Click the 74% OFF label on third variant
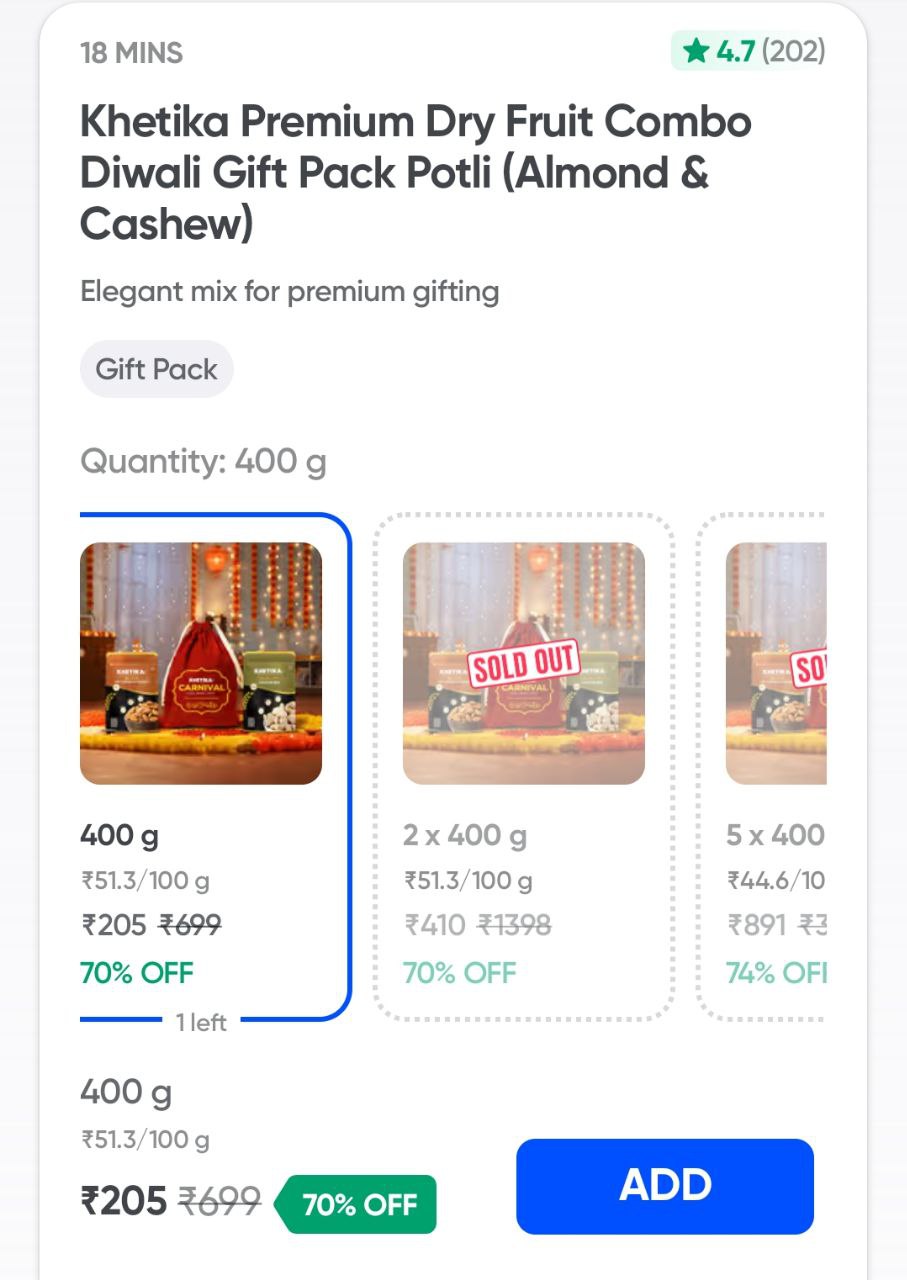This screenshot has height=1280, width=907. click(x=776, y=972)
